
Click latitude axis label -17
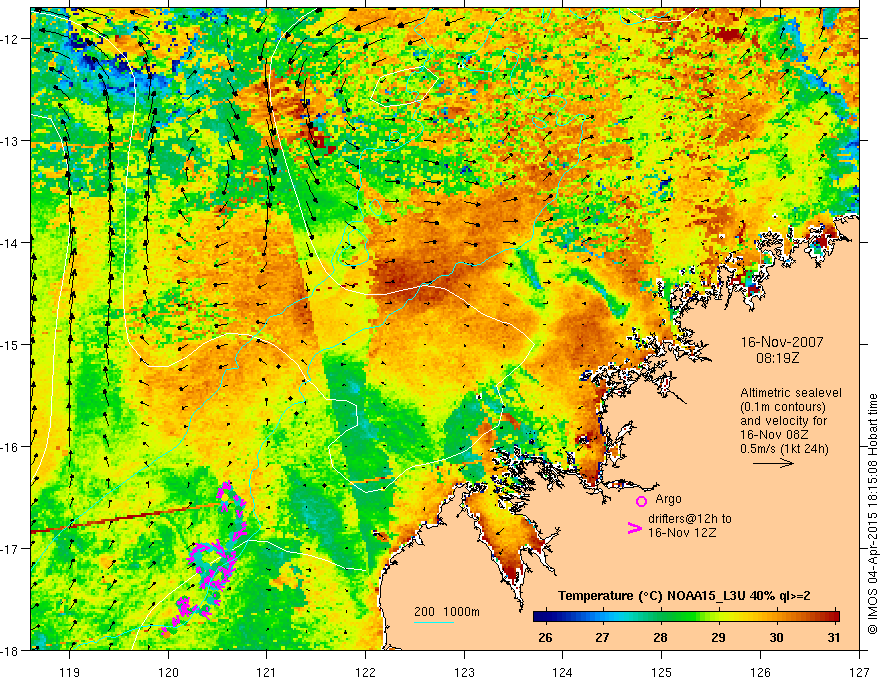click(10, 548)
